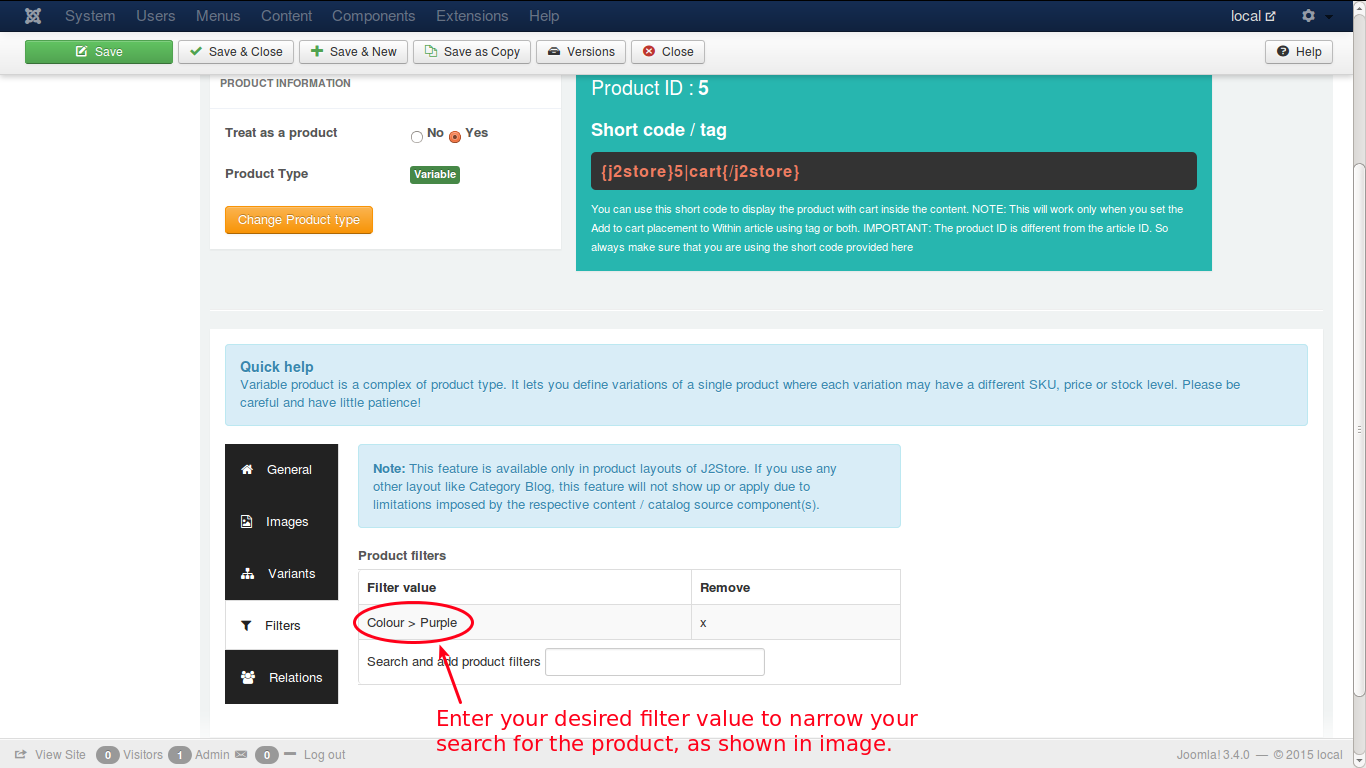Viewport: 1366px width, 768px height.
Task: Open the local site link
Action: click(x=1252, y=16)
